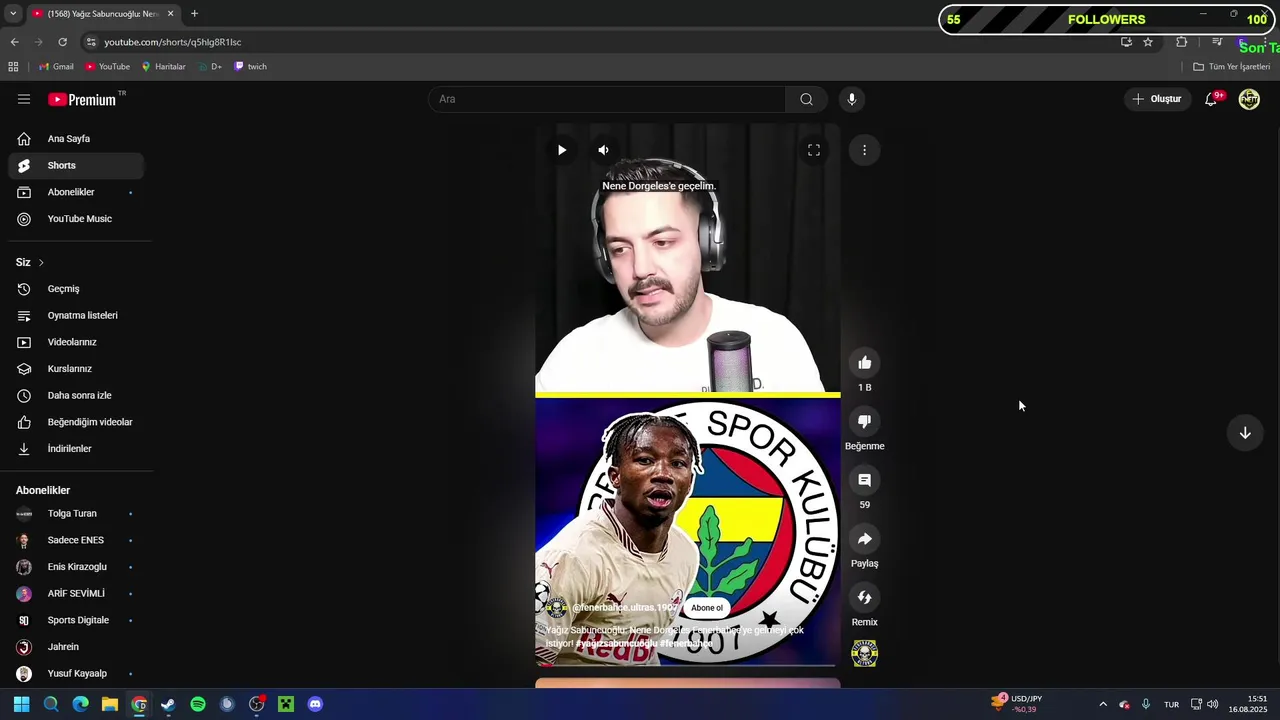Open Daha sonra izle list
Screen dimensions: 1280x720
point(76,396)
